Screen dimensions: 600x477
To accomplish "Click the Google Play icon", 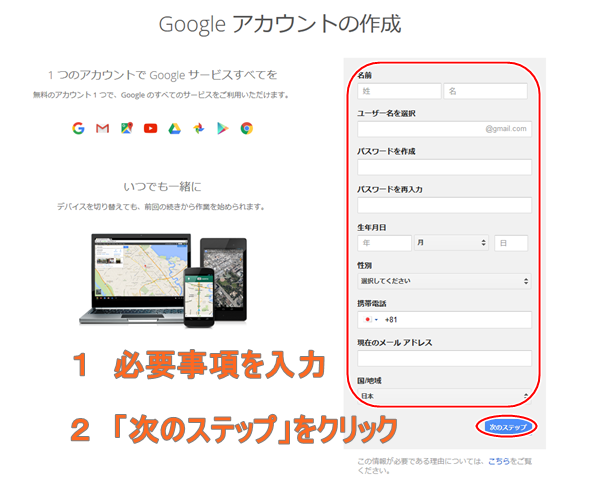I will (x=223, y=129).
